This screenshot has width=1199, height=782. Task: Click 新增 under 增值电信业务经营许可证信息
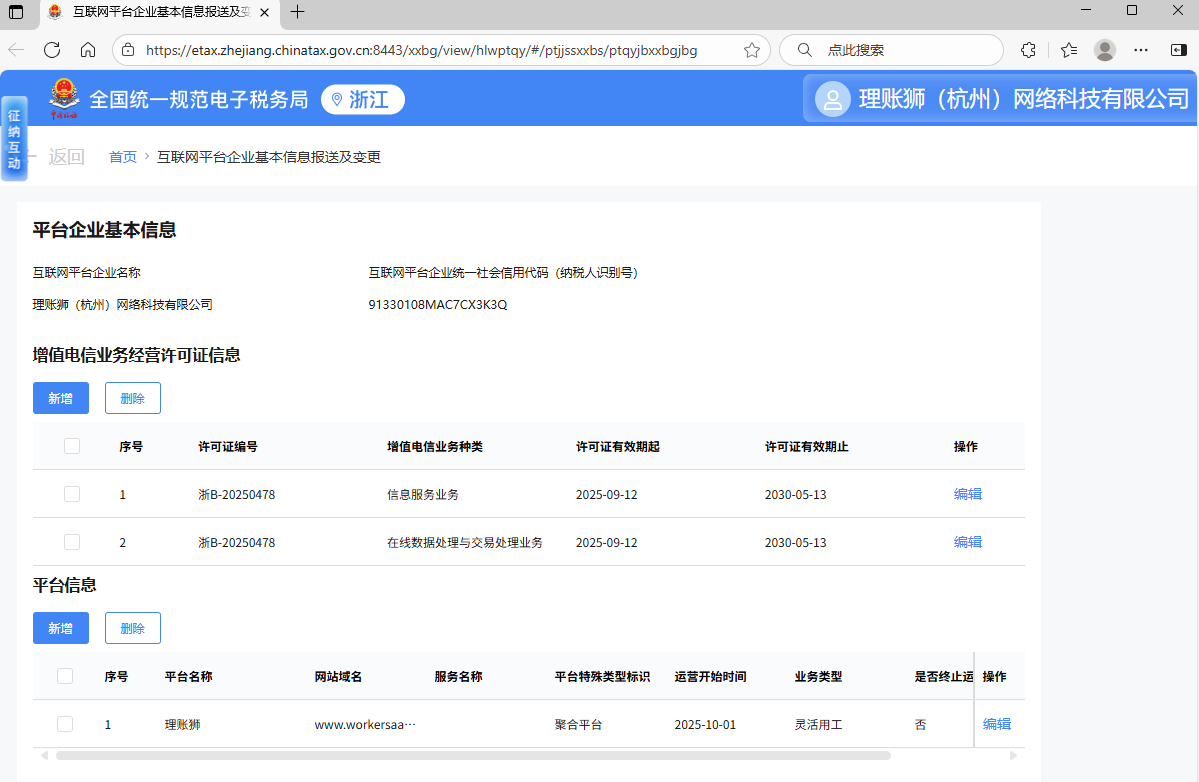pos(61,398)
